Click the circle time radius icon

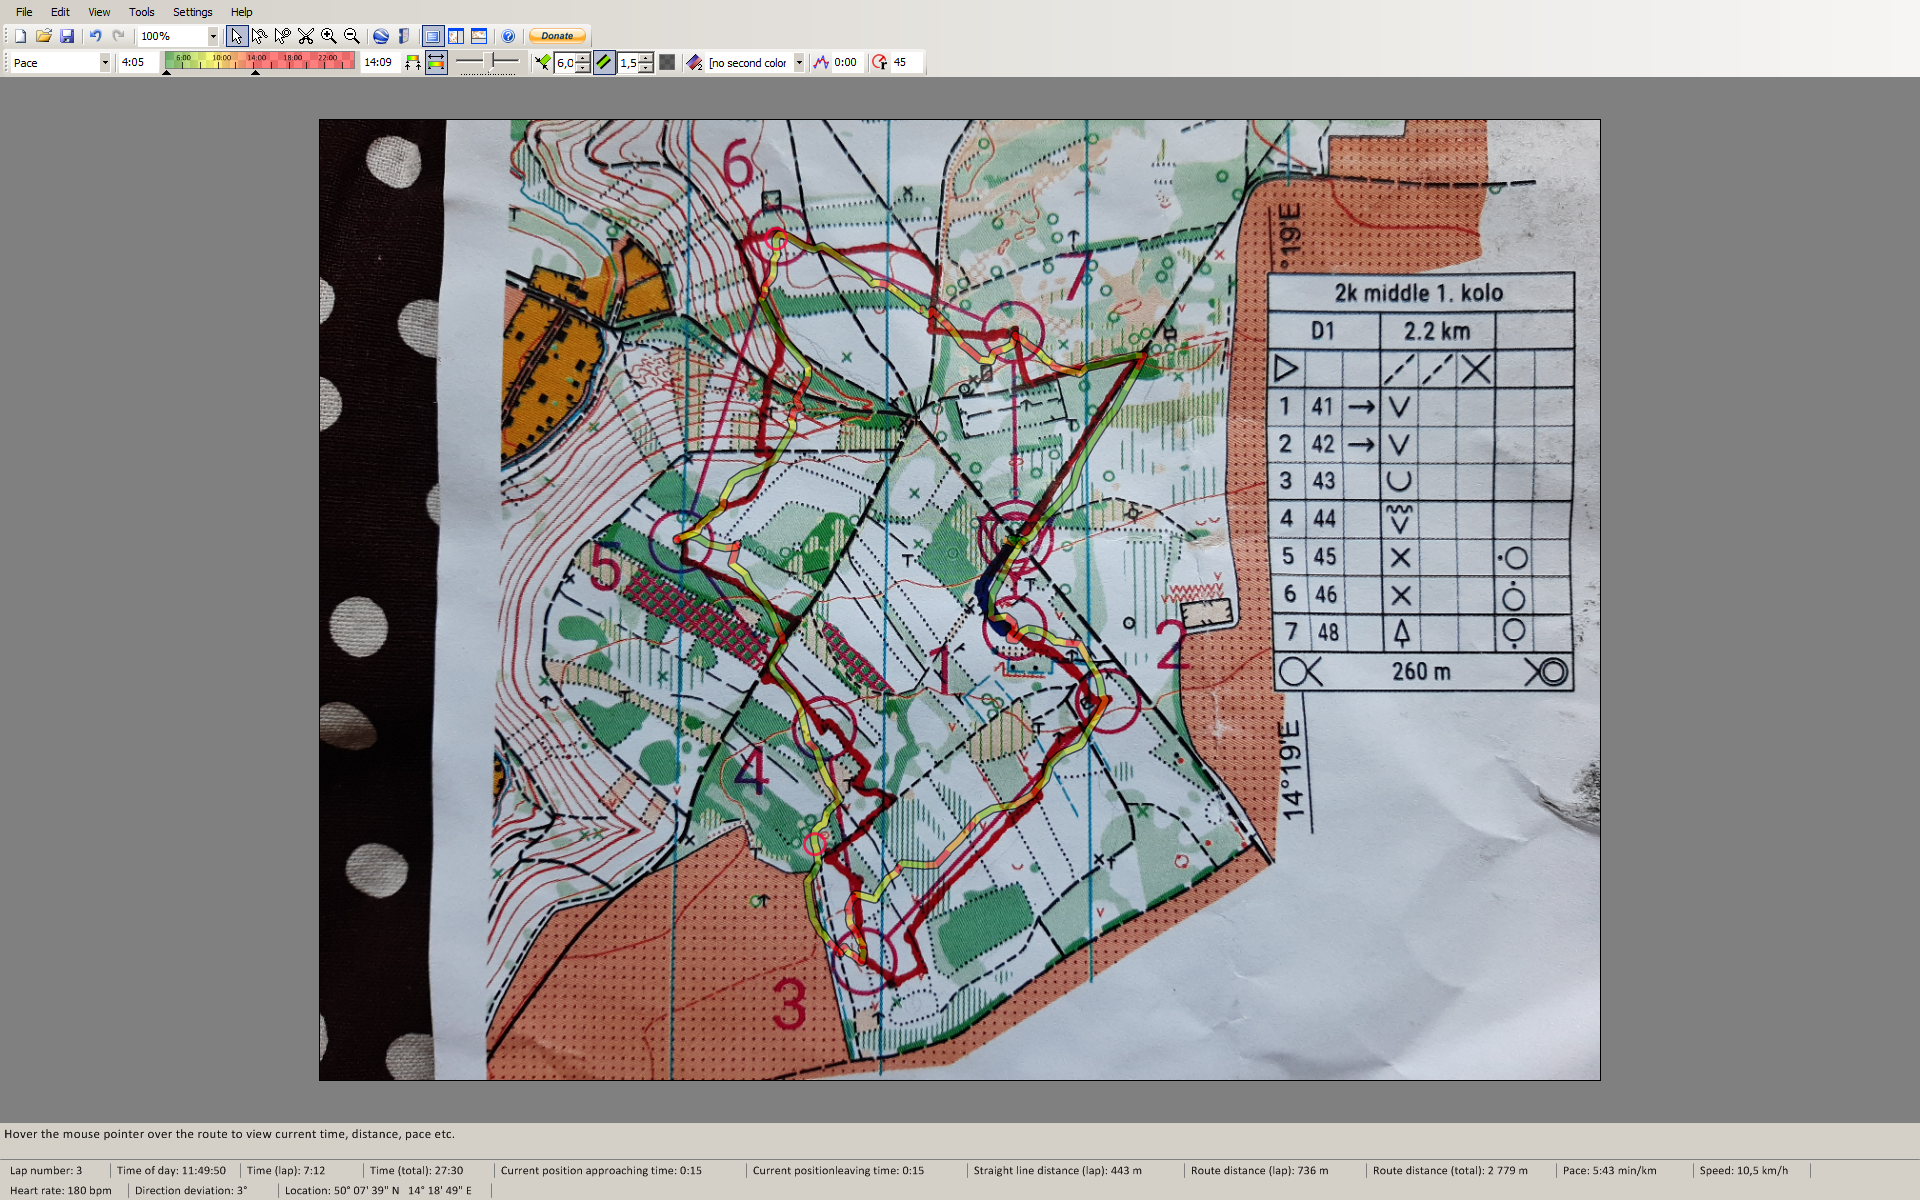coord(879,62)
